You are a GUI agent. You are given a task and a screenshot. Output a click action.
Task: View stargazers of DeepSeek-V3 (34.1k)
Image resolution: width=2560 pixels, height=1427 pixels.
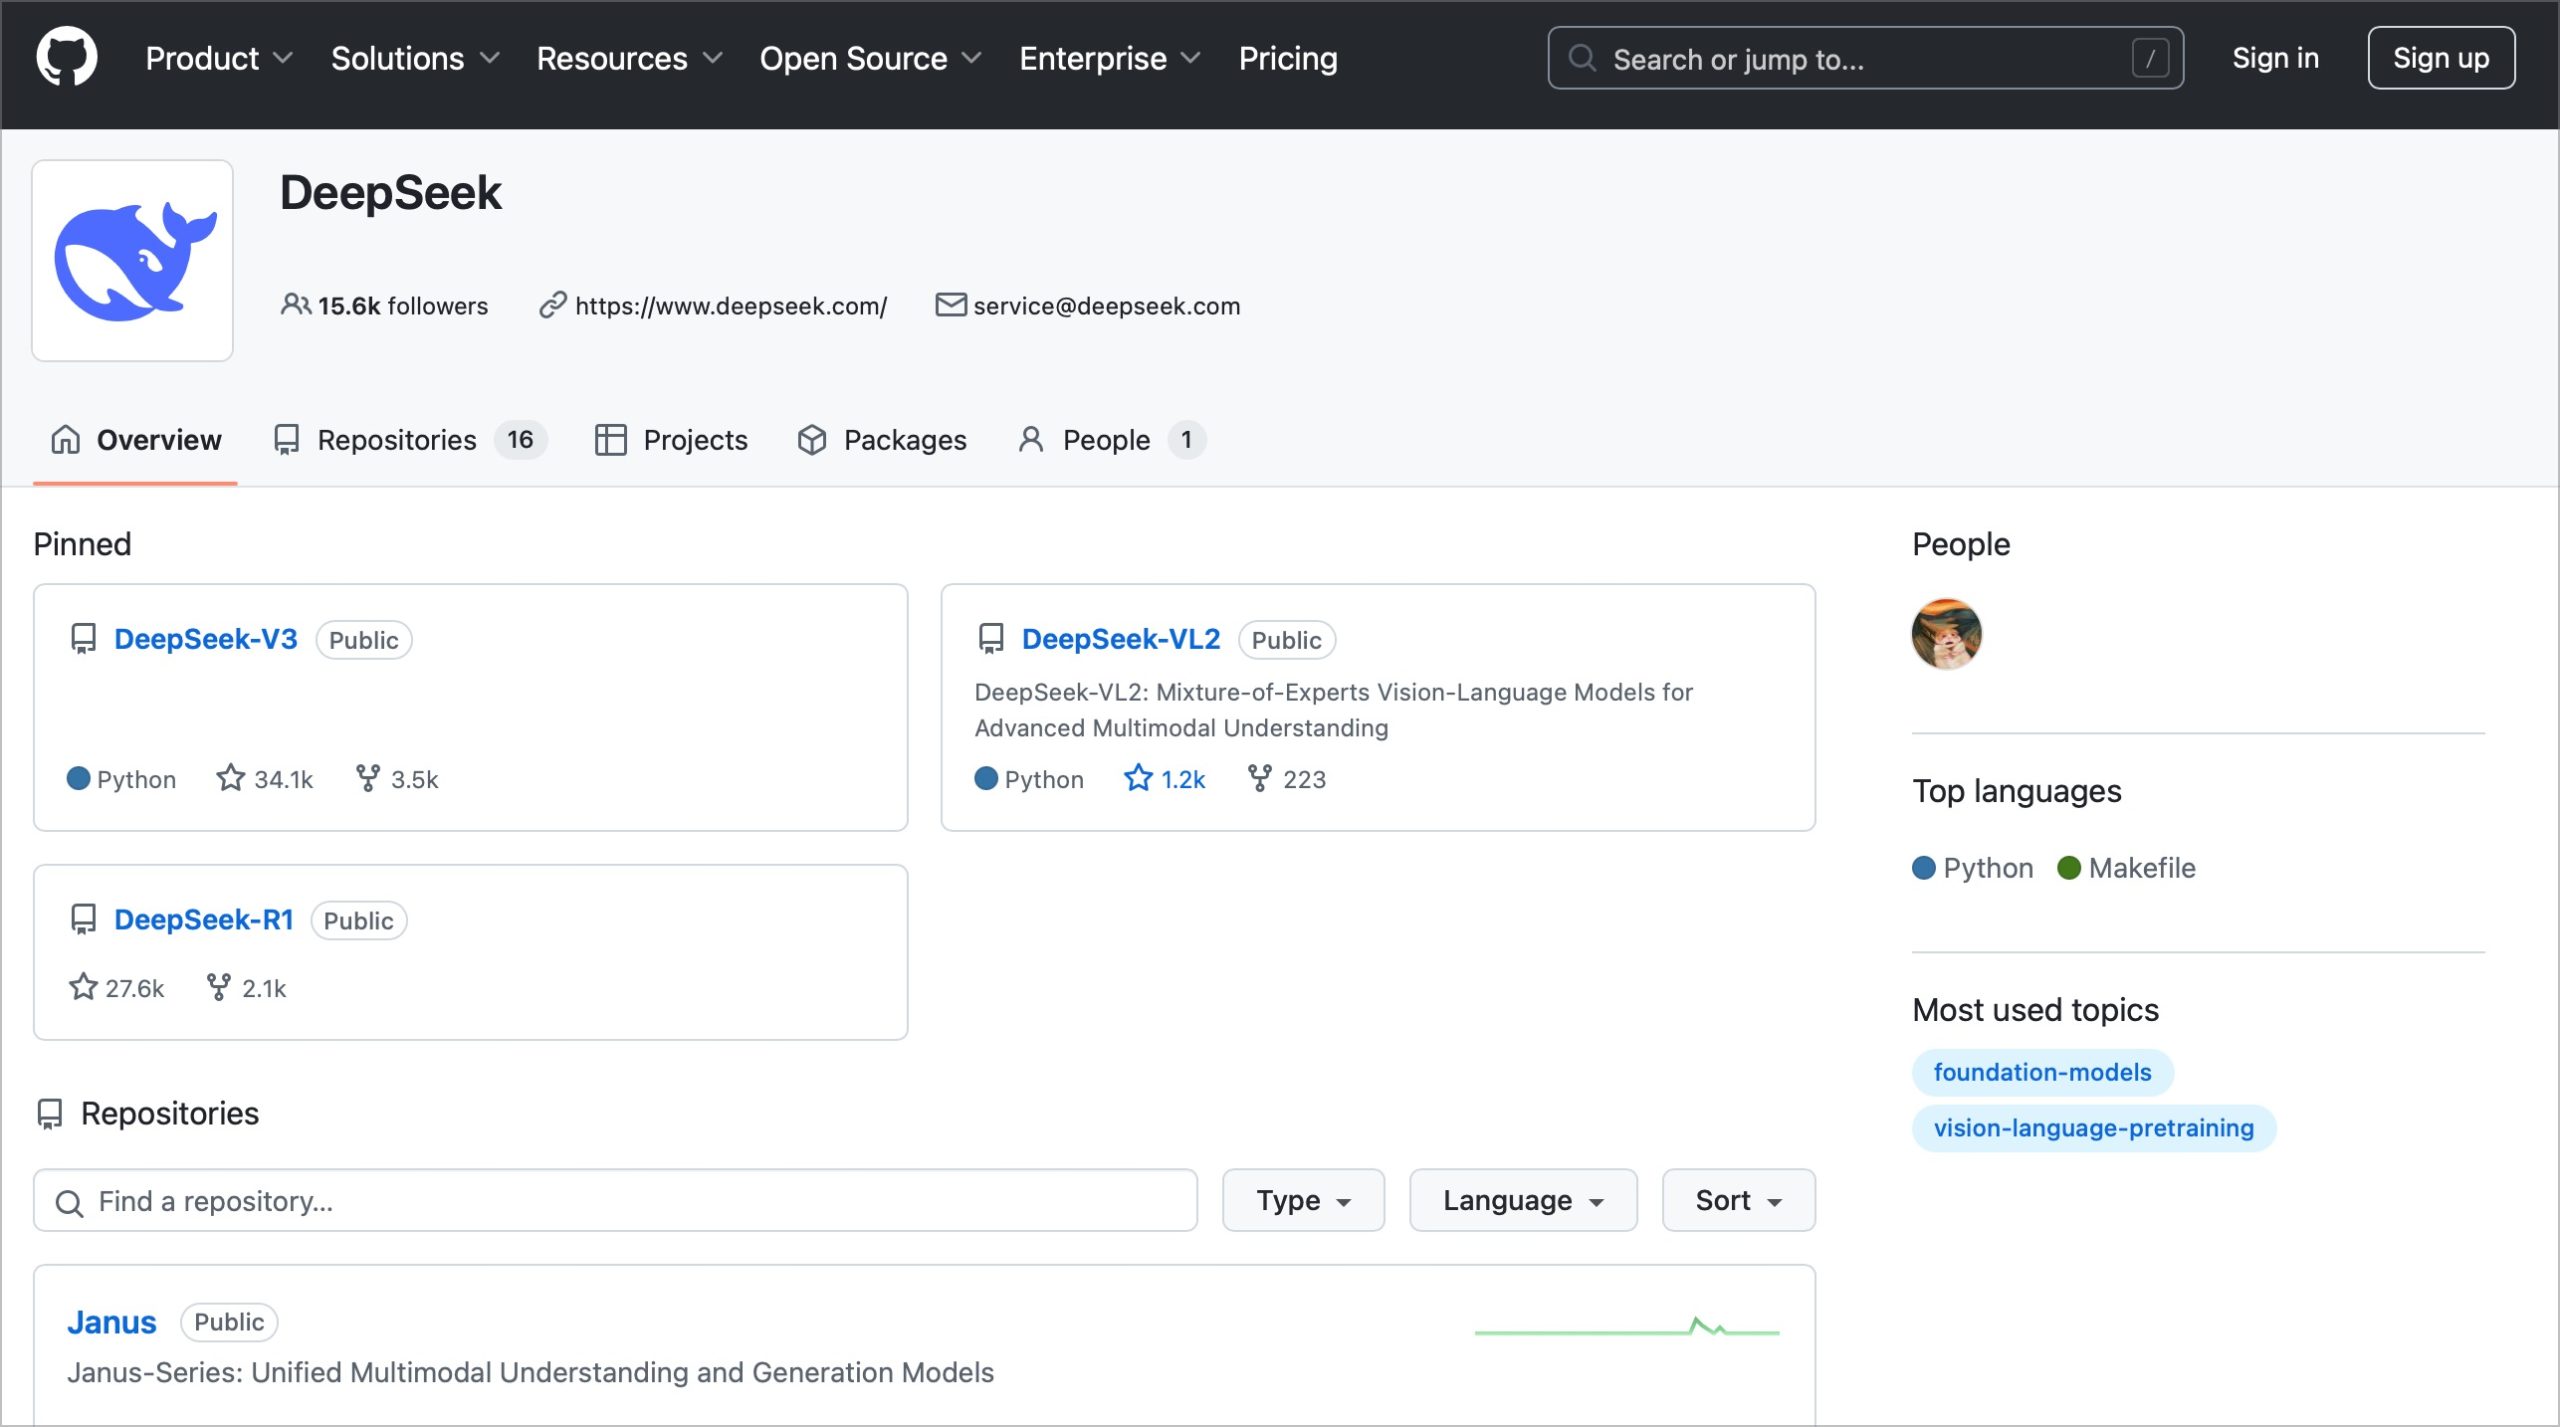[x=265, y=778]
